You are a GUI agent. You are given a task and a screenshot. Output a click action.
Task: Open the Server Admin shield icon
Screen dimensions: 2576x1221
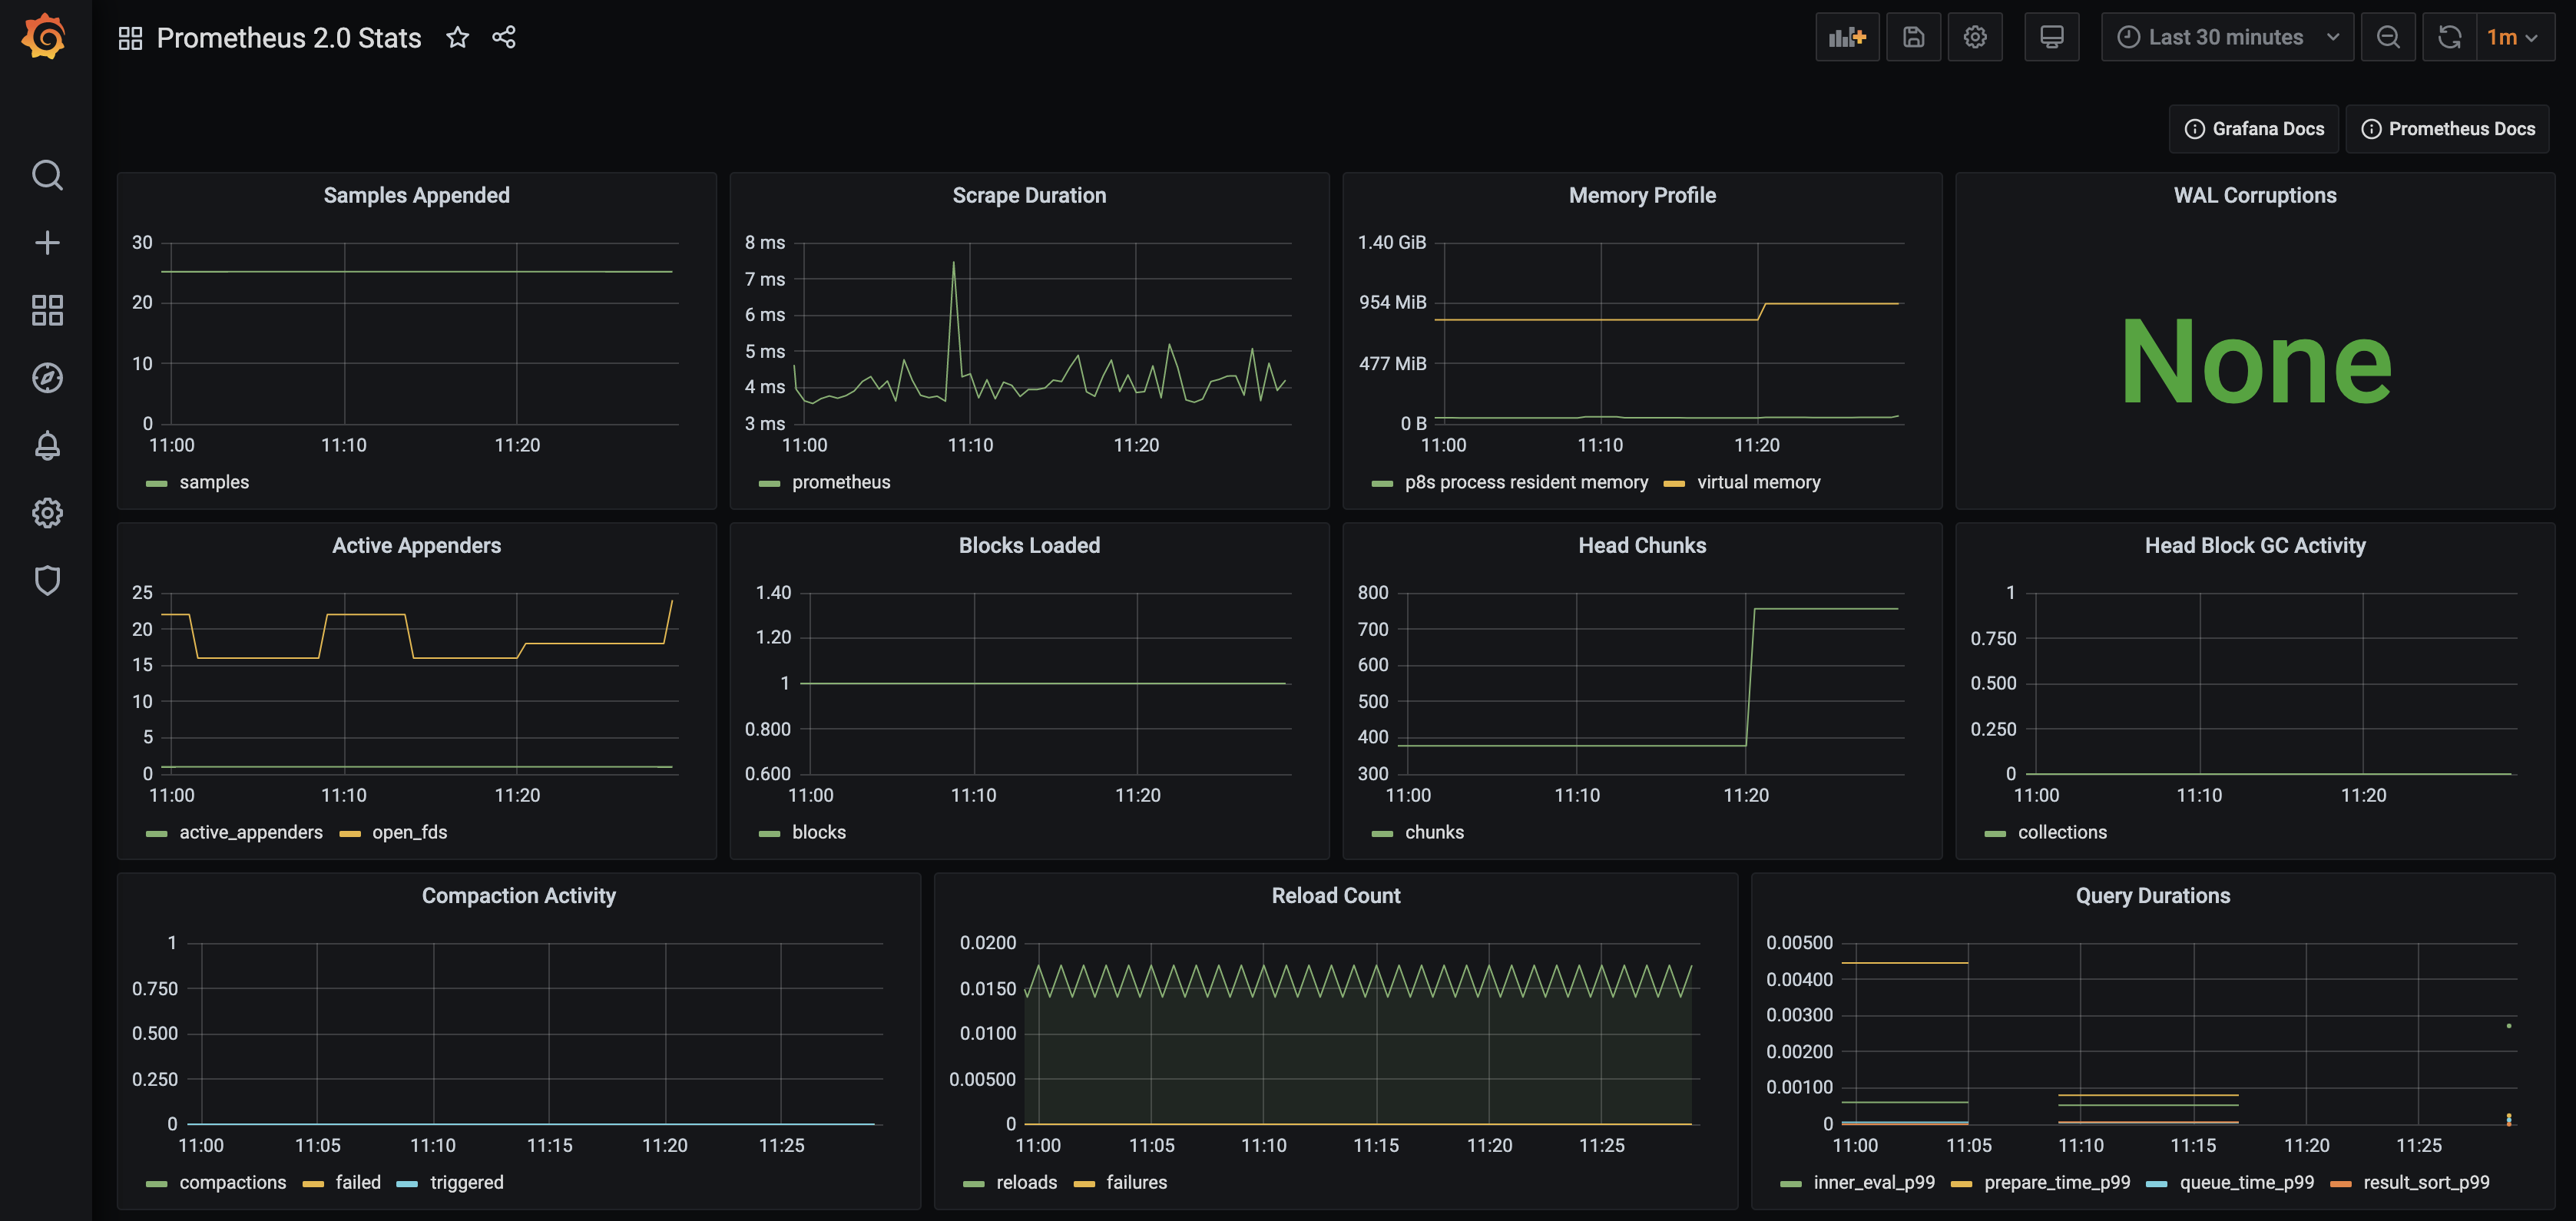coord(47,581)
